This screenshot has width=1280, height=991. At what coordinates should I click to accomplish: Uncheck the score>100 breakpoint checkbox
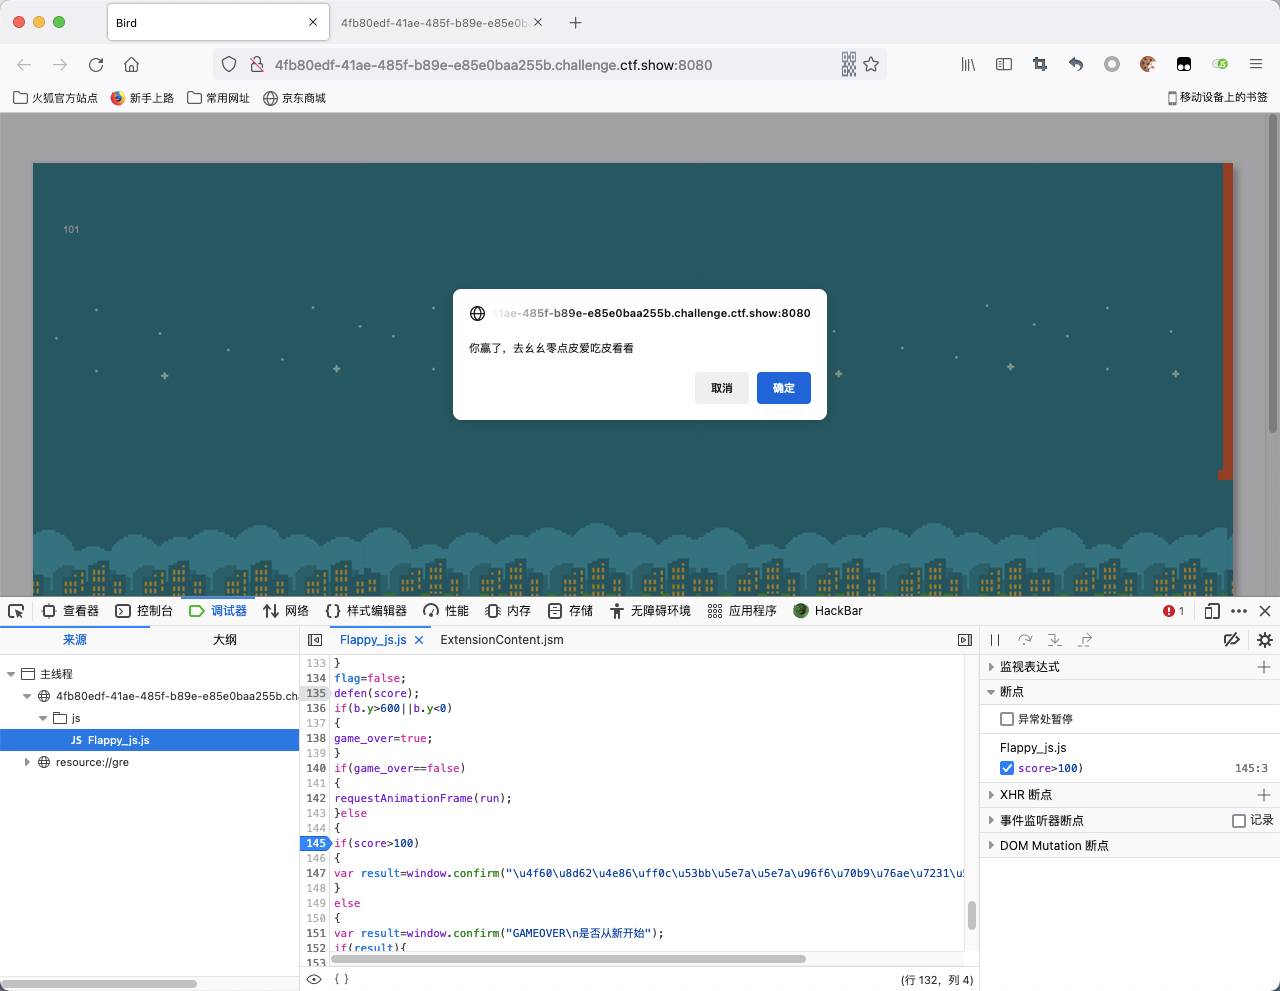tap(1007, 768)
